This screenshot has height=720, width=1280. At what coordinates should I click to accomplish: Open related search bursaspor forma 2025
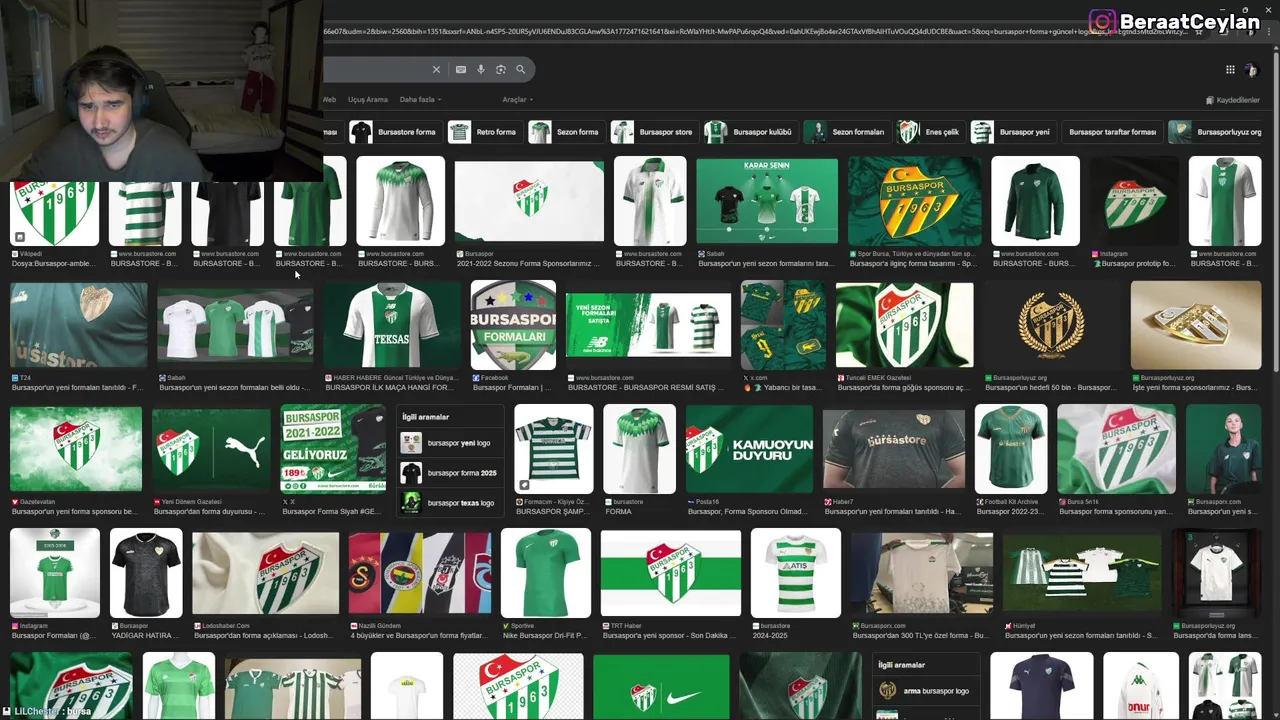pyautogui.click(x=448, y=473)
